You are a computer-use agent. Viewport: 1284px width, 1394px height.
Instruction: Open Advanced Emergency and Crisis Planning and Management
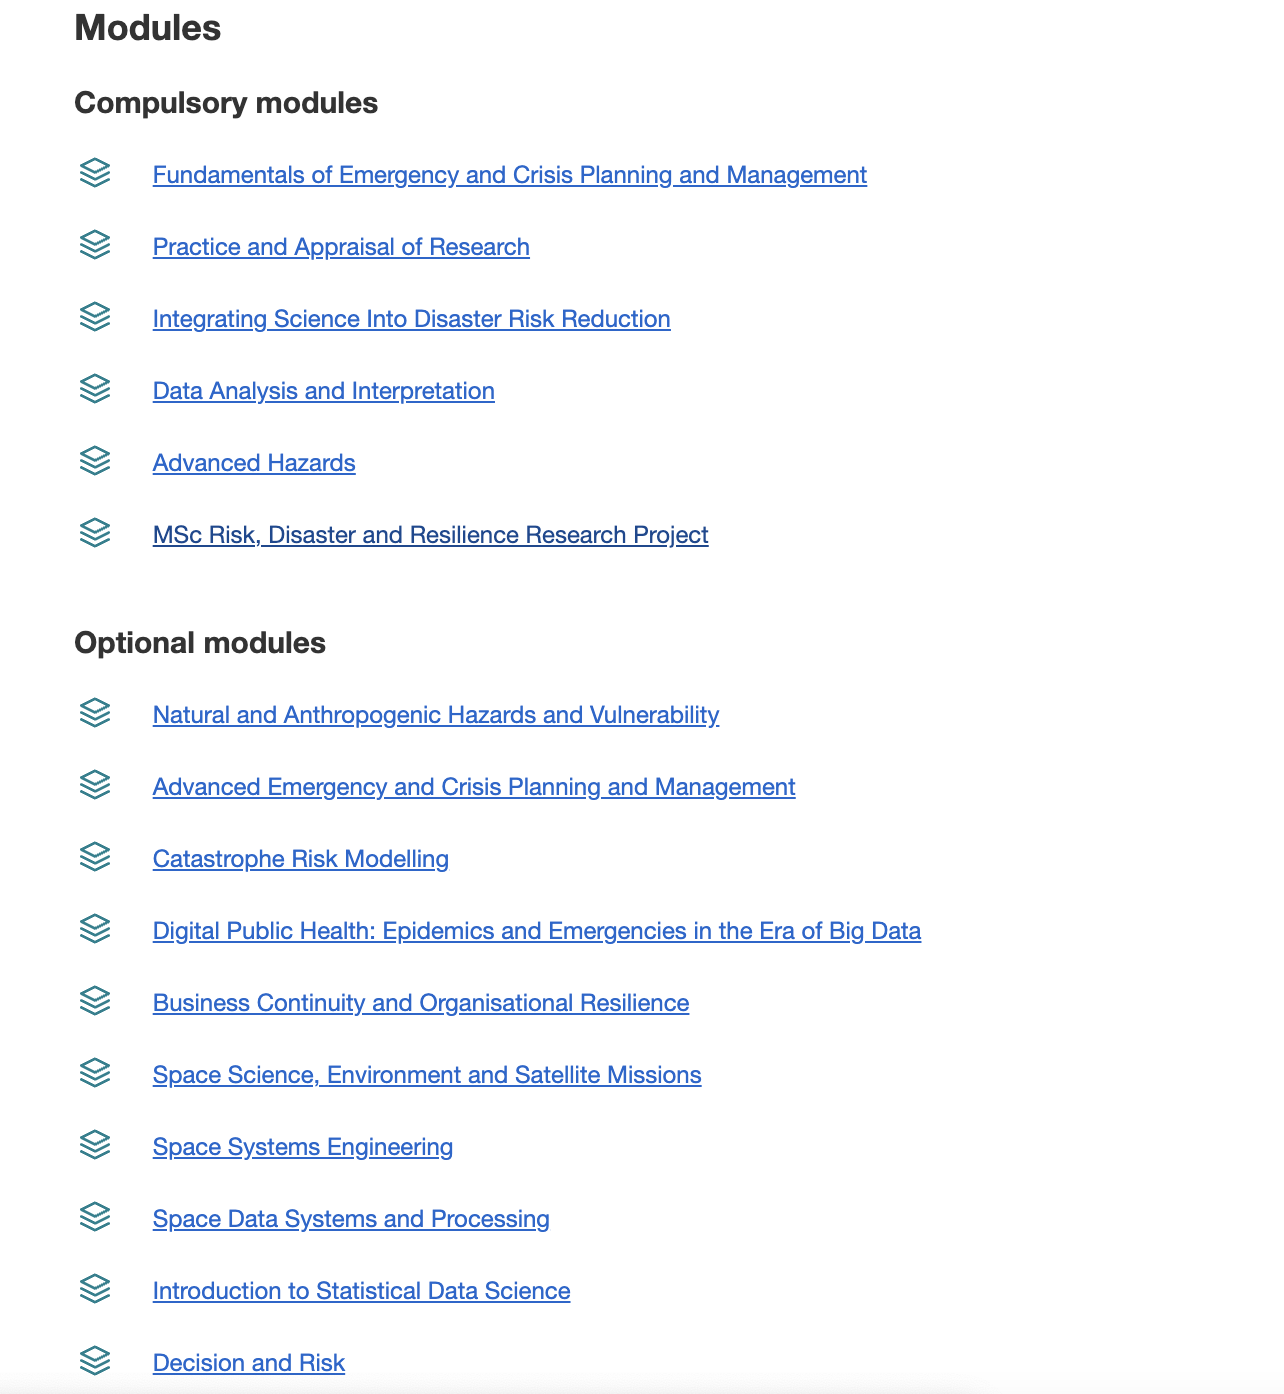click(x=474, y=787)
